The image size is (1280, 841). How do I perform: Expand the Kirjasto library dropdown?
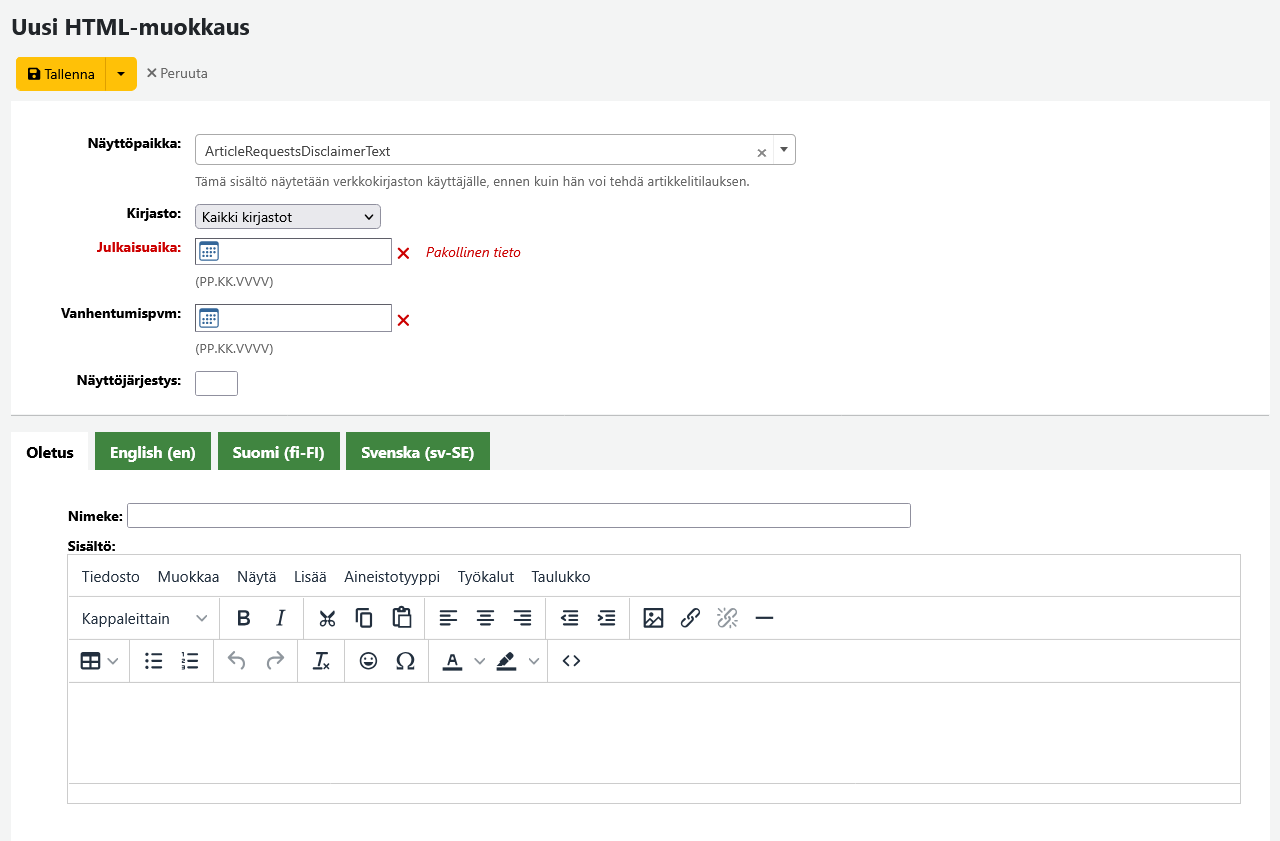coord(288,216)
